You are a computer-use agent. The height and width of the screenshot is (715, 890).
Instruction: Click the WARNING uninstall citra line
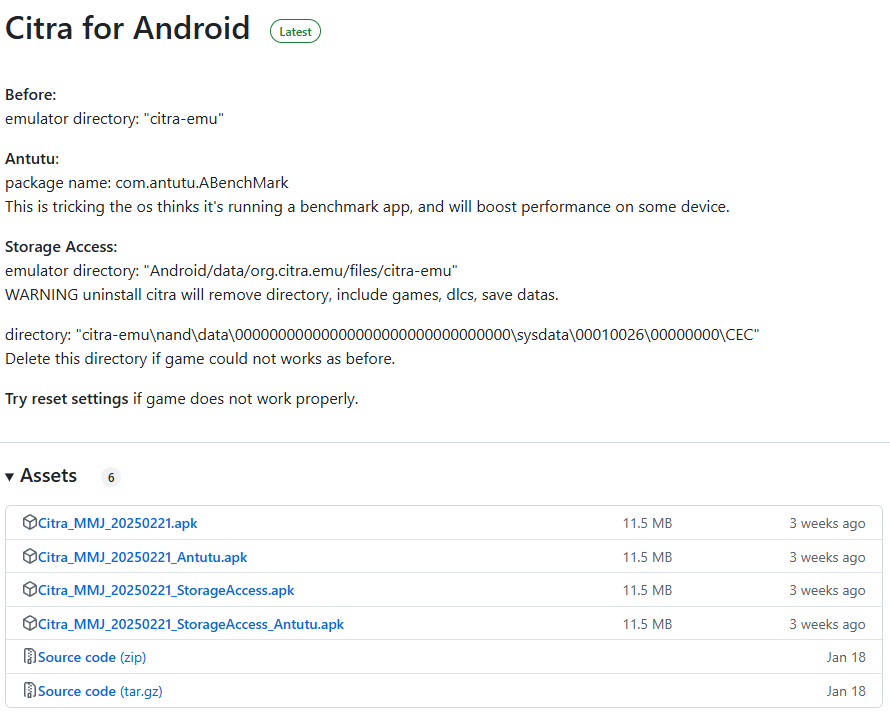click(282, 295)
